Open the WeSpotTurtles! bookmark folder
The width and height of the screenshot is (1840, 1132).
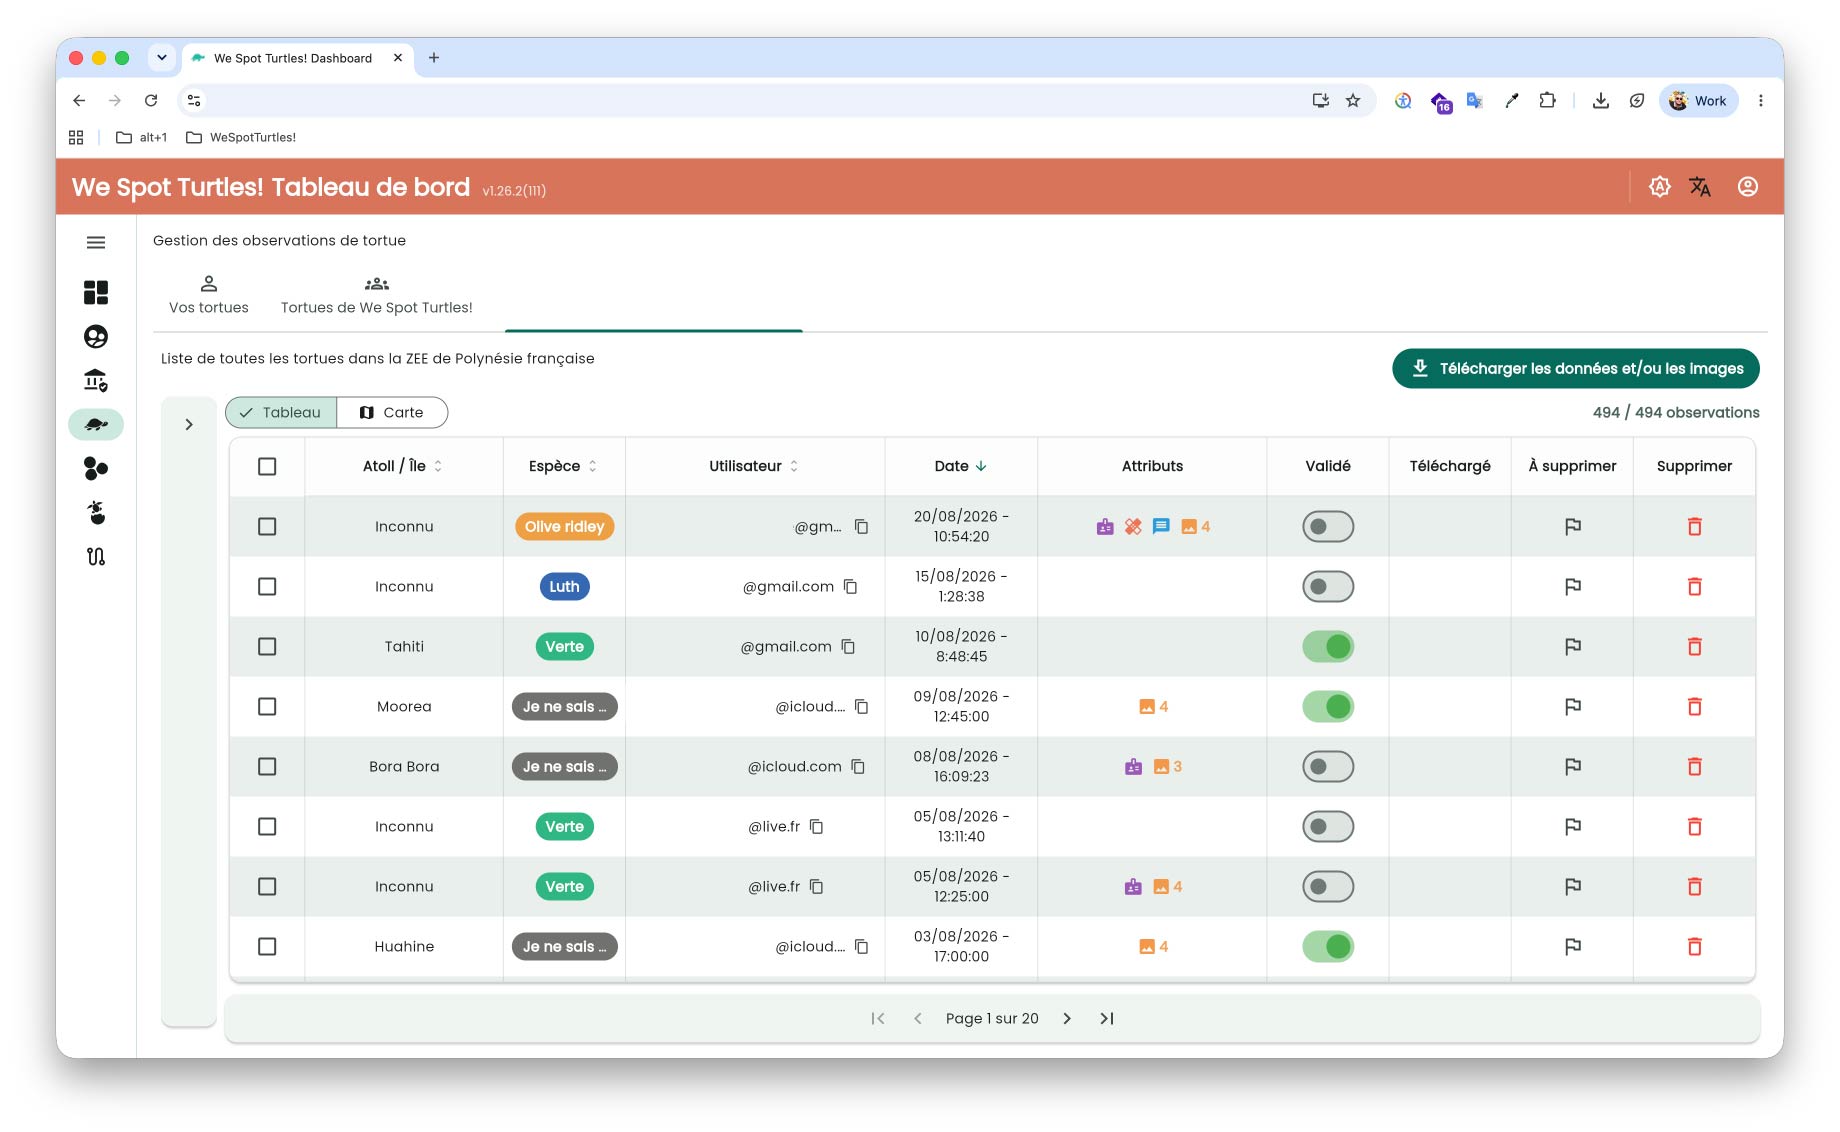(x=241, y=138)
